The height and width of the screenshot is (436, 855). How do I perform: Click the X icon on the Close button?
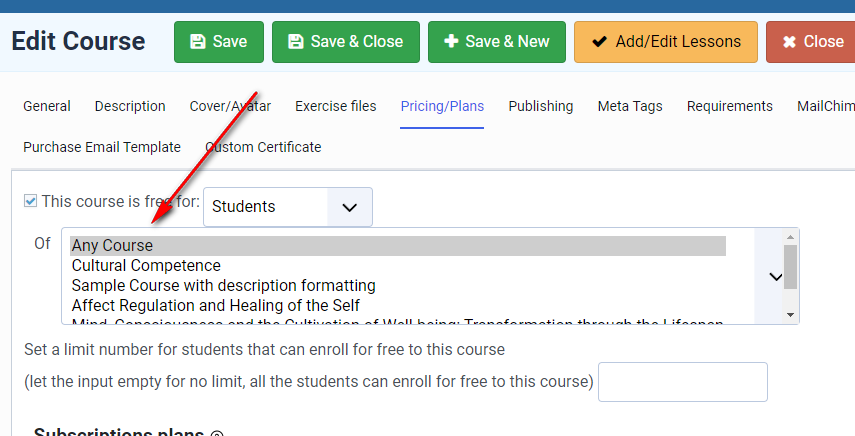tap(790, 42)
